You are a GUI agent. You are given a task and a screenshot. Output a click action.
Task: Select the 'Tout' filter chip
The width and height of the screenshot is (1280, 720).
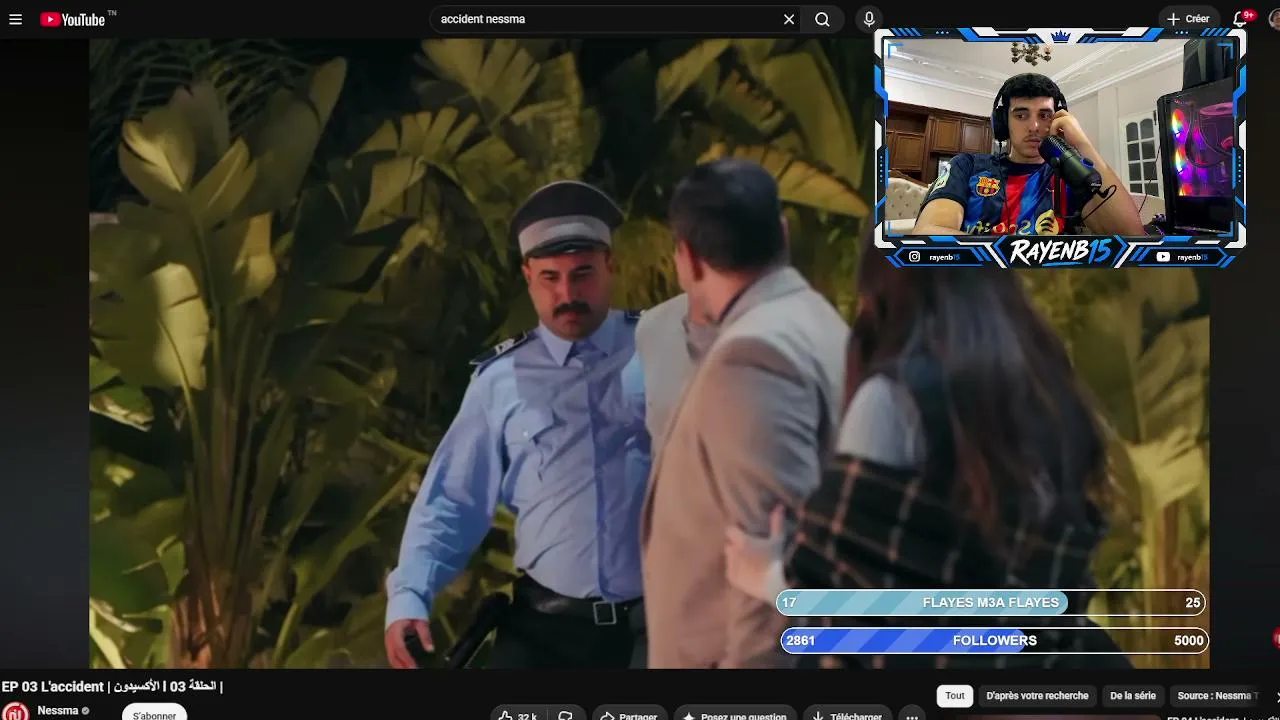(955, 696)
